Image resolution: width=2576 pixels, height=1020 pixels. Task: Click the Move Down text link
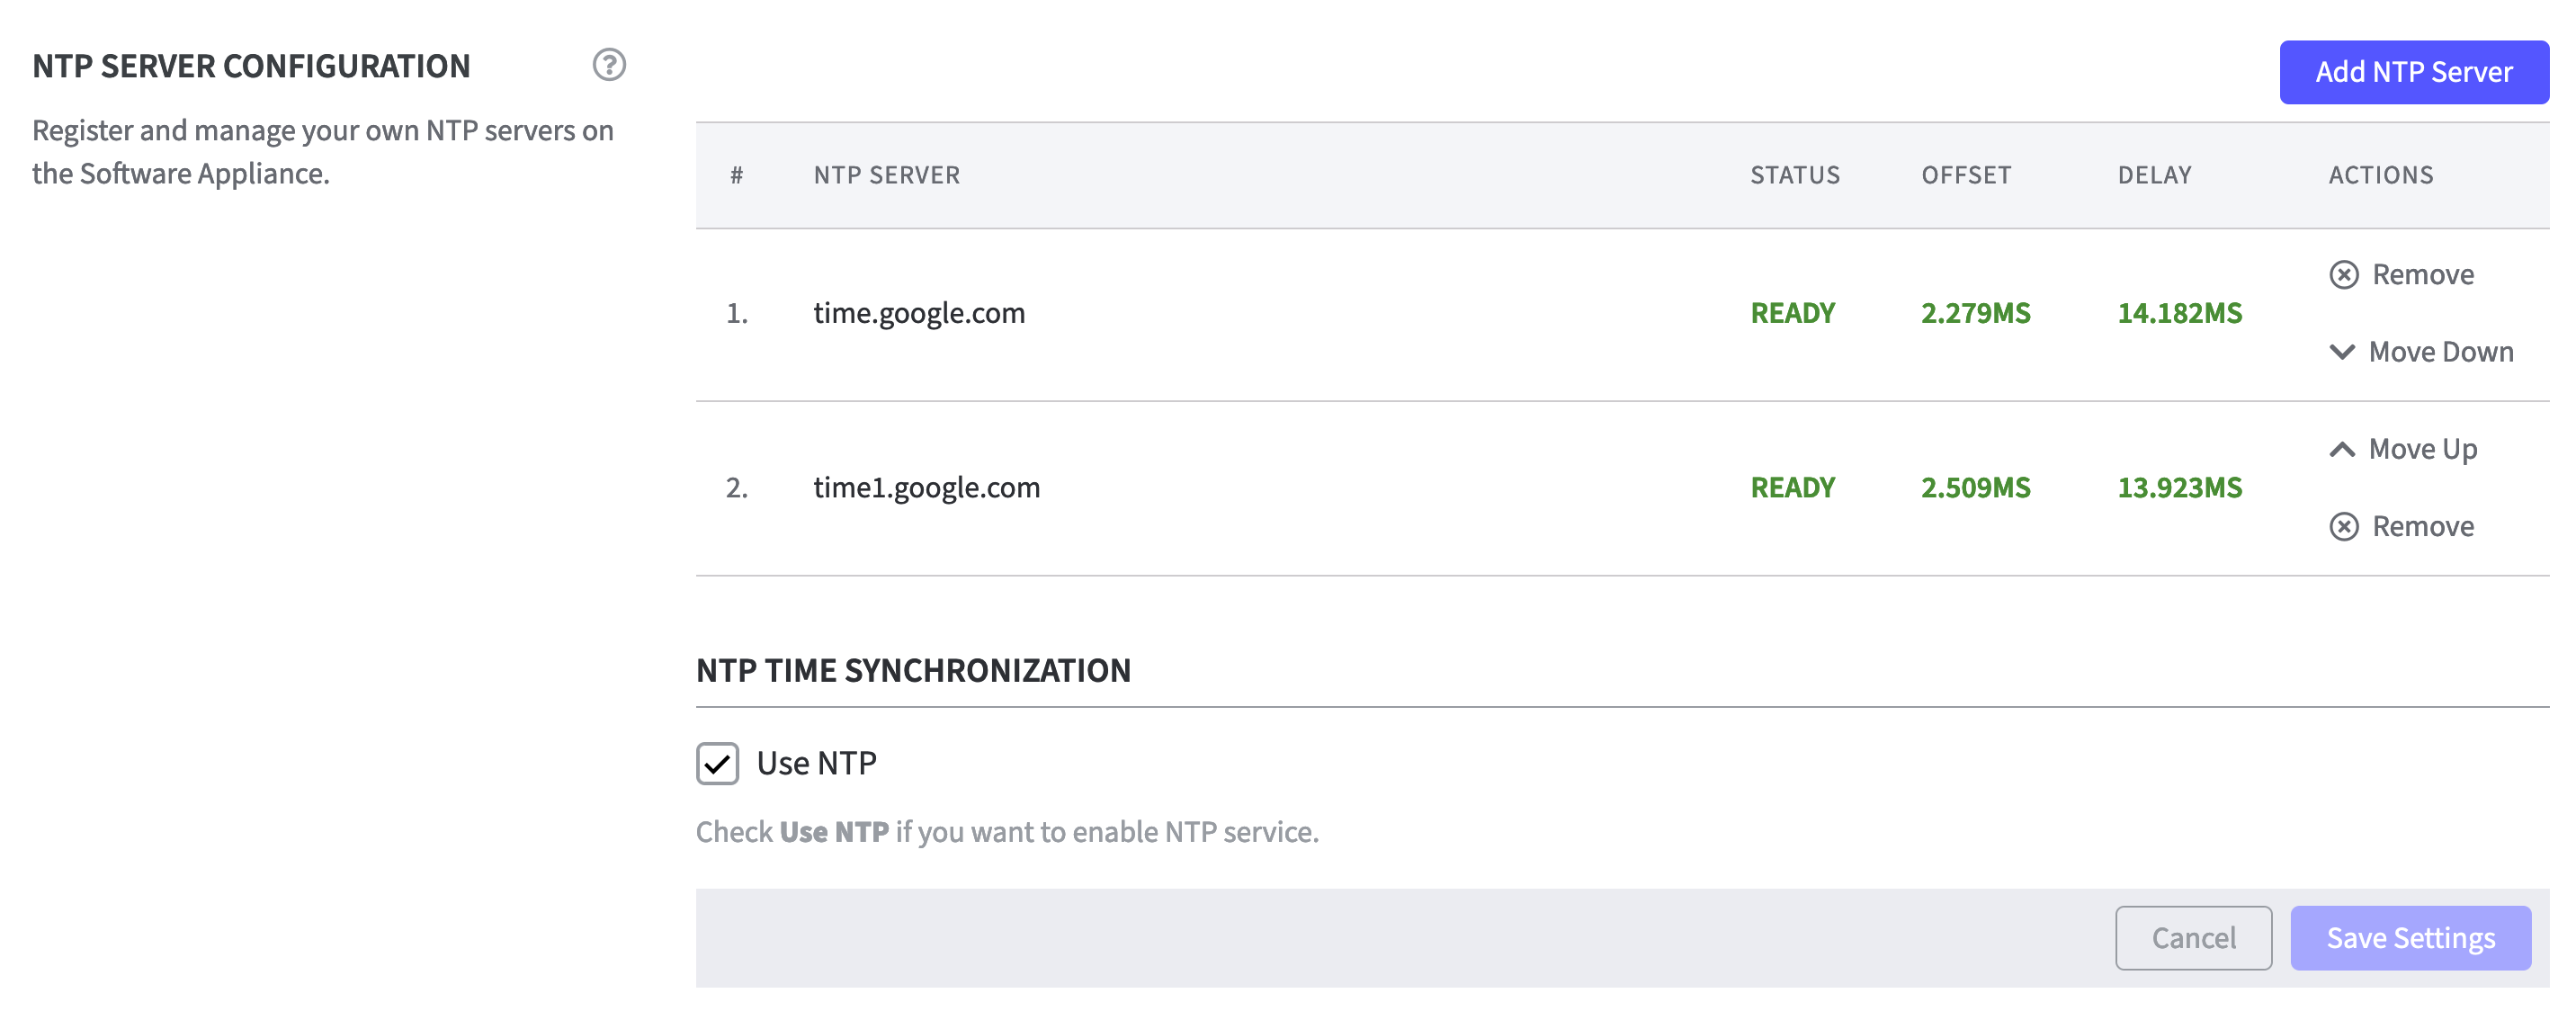tap(2440, 352)
